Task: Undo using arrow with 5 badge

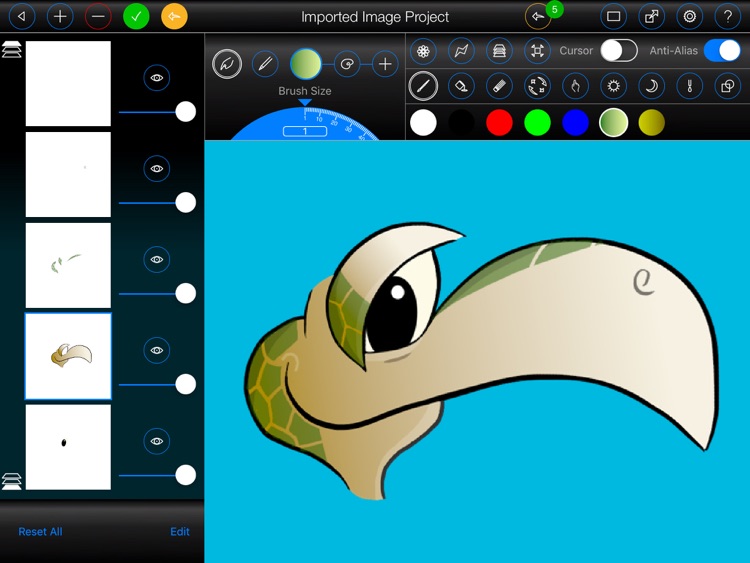Action: tap(538, 17)
